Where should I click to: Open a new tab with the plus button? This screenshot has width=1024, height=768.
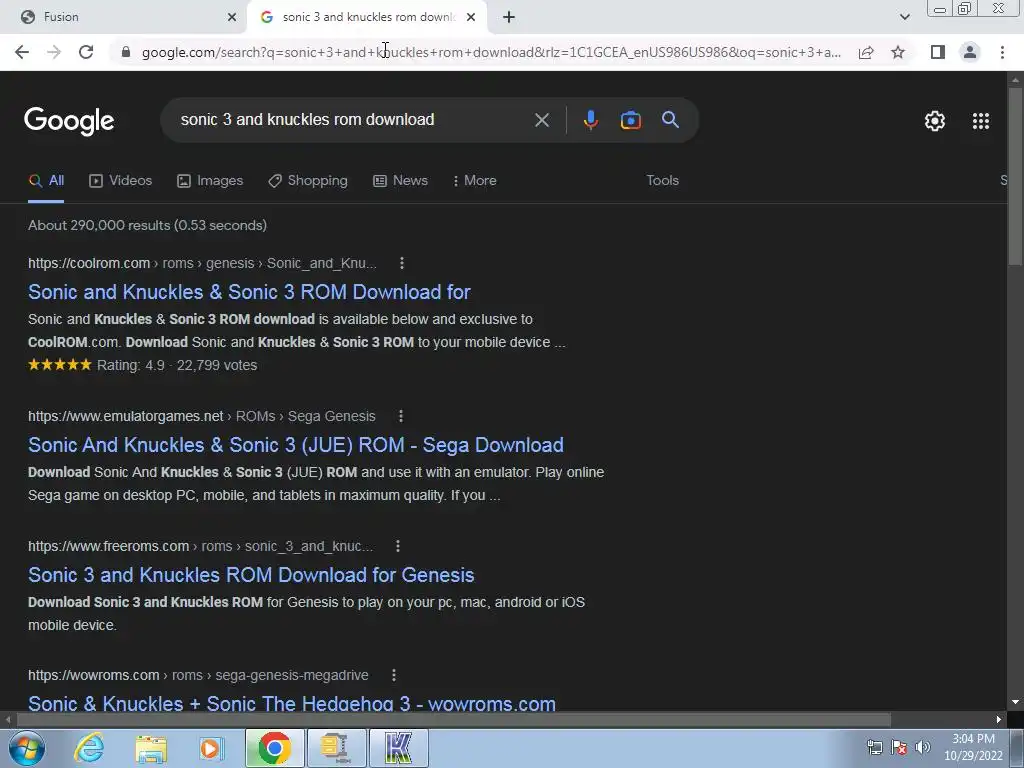pyautogui.click(x=509, y=17)
